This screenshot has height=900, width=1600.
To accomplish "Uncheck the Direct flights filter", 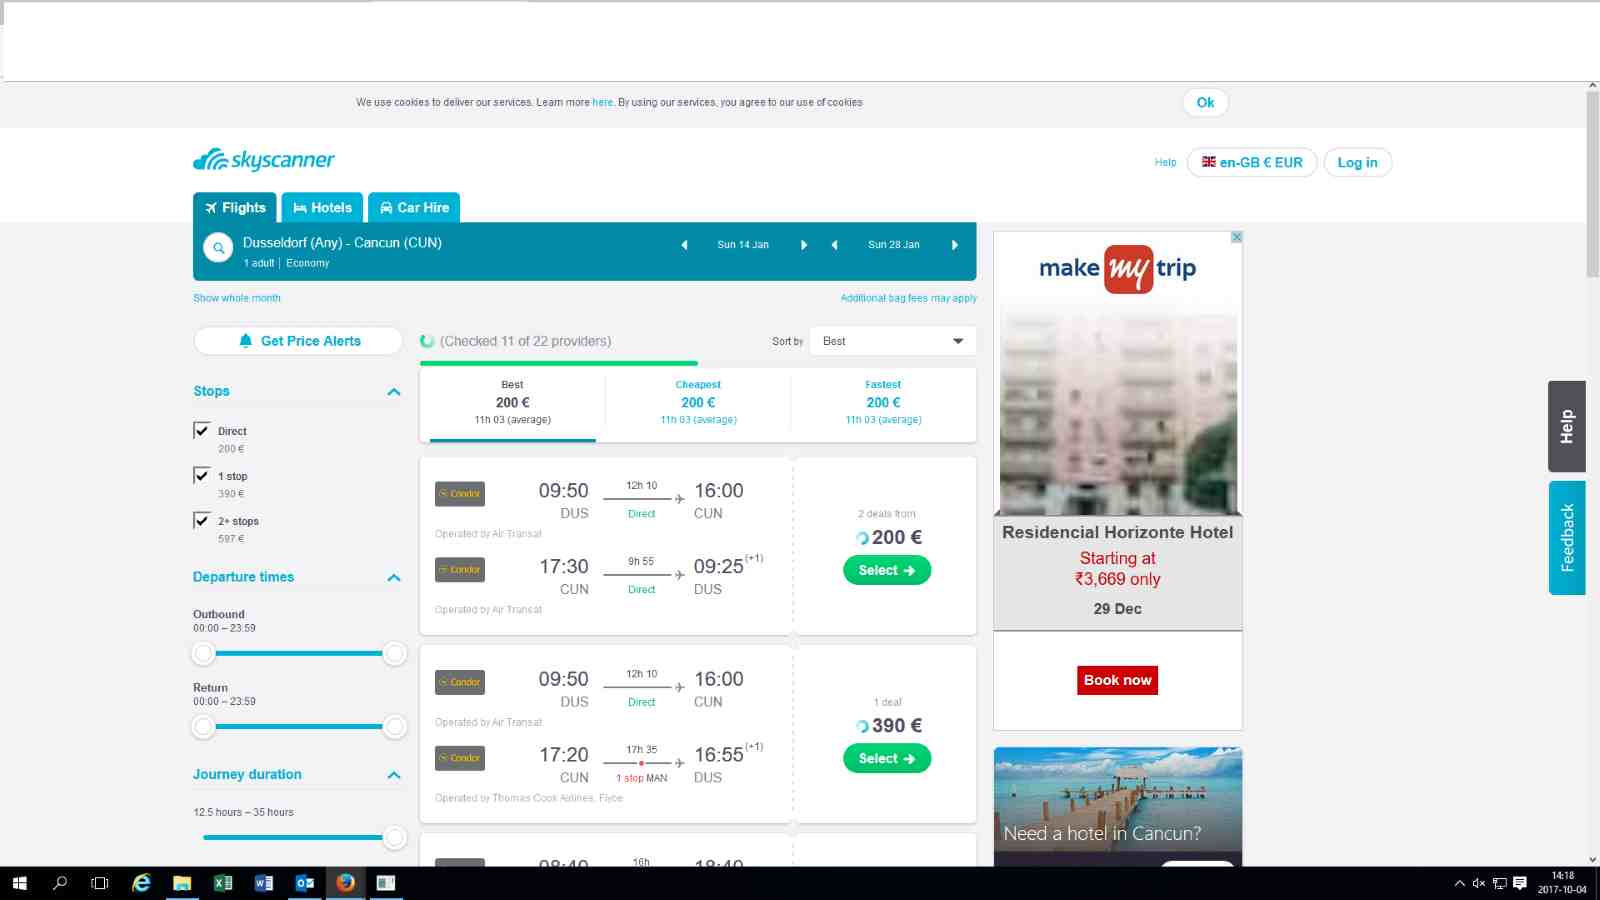I will [202, 431].
